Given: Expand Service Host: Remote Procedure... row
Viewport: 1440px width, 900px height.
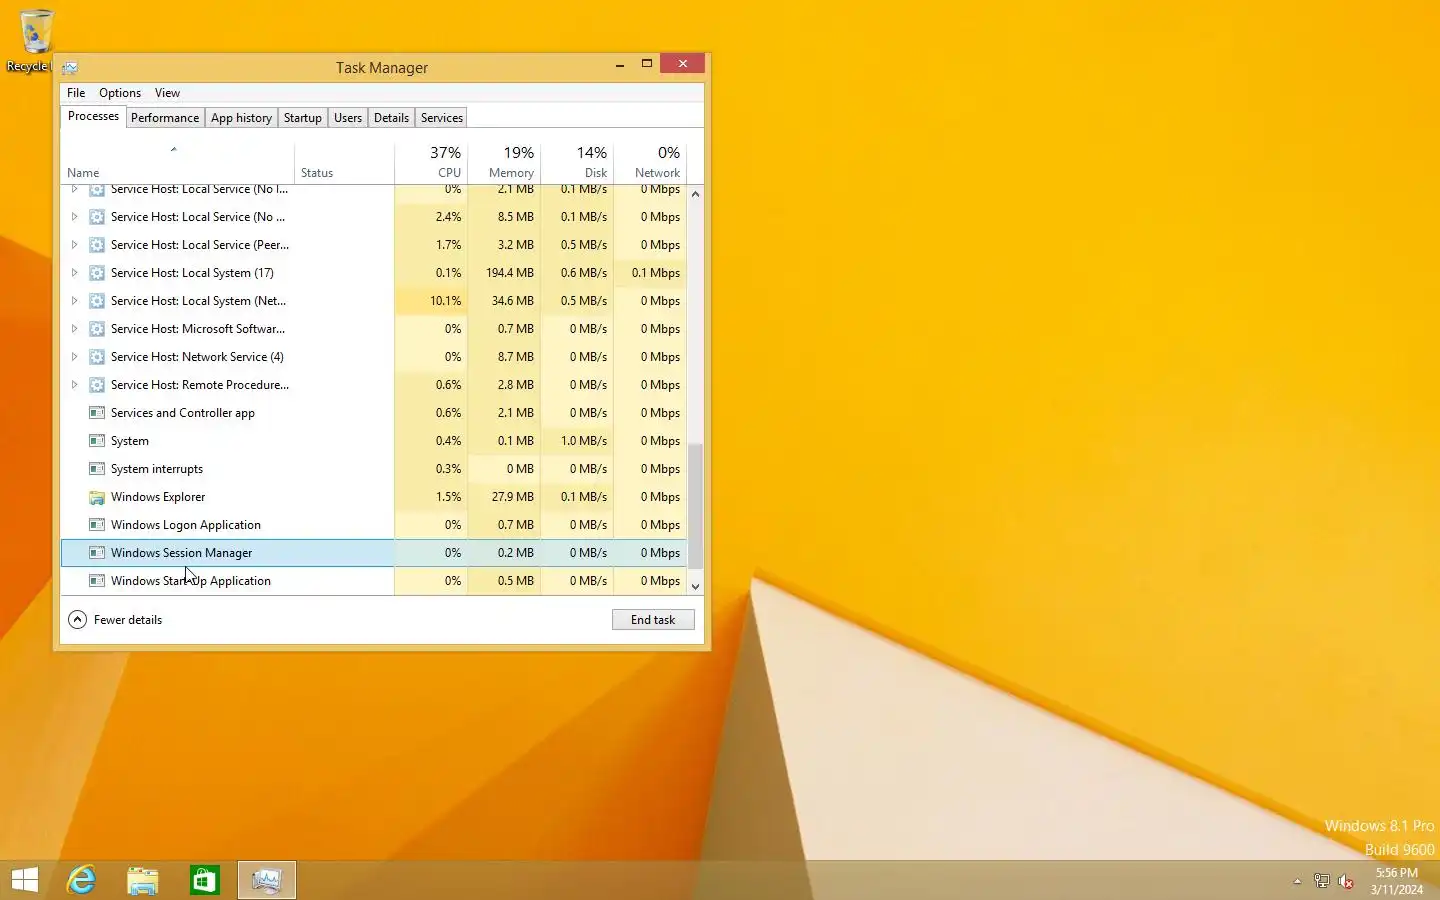Looking at the screenshot, I should pyautogui.click(x=74, y=385).
